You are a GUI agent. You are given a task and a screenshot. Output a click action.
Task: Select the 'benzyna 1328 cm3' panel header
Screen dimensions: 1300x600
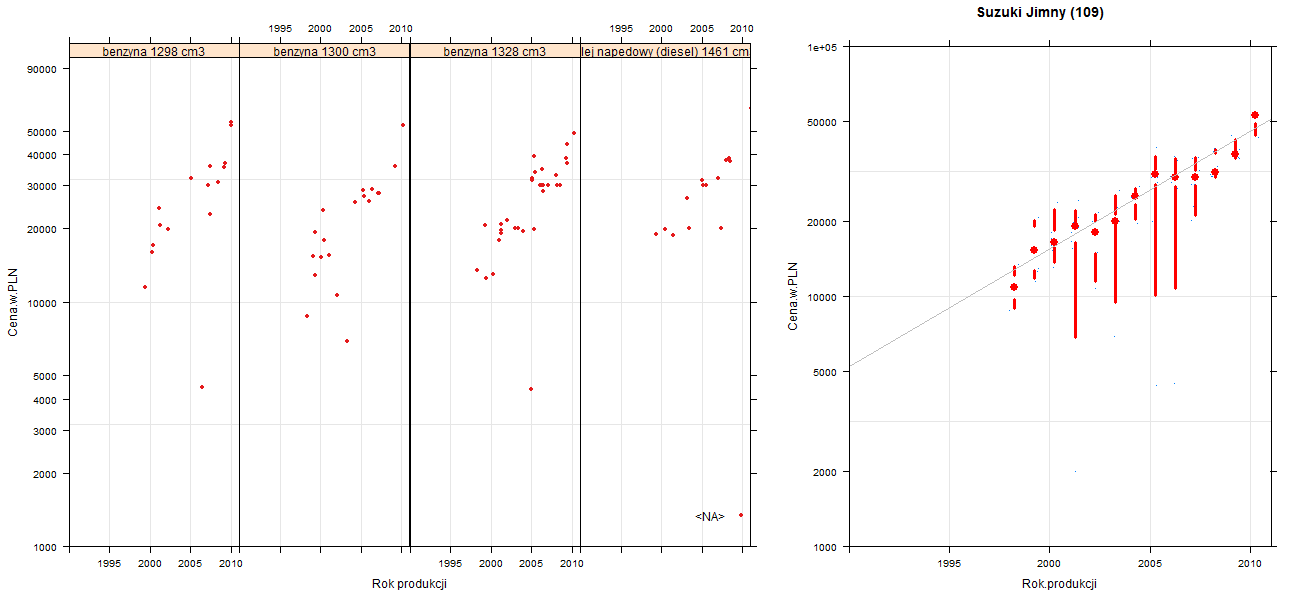pyautogui.click(x=495, y=51)
